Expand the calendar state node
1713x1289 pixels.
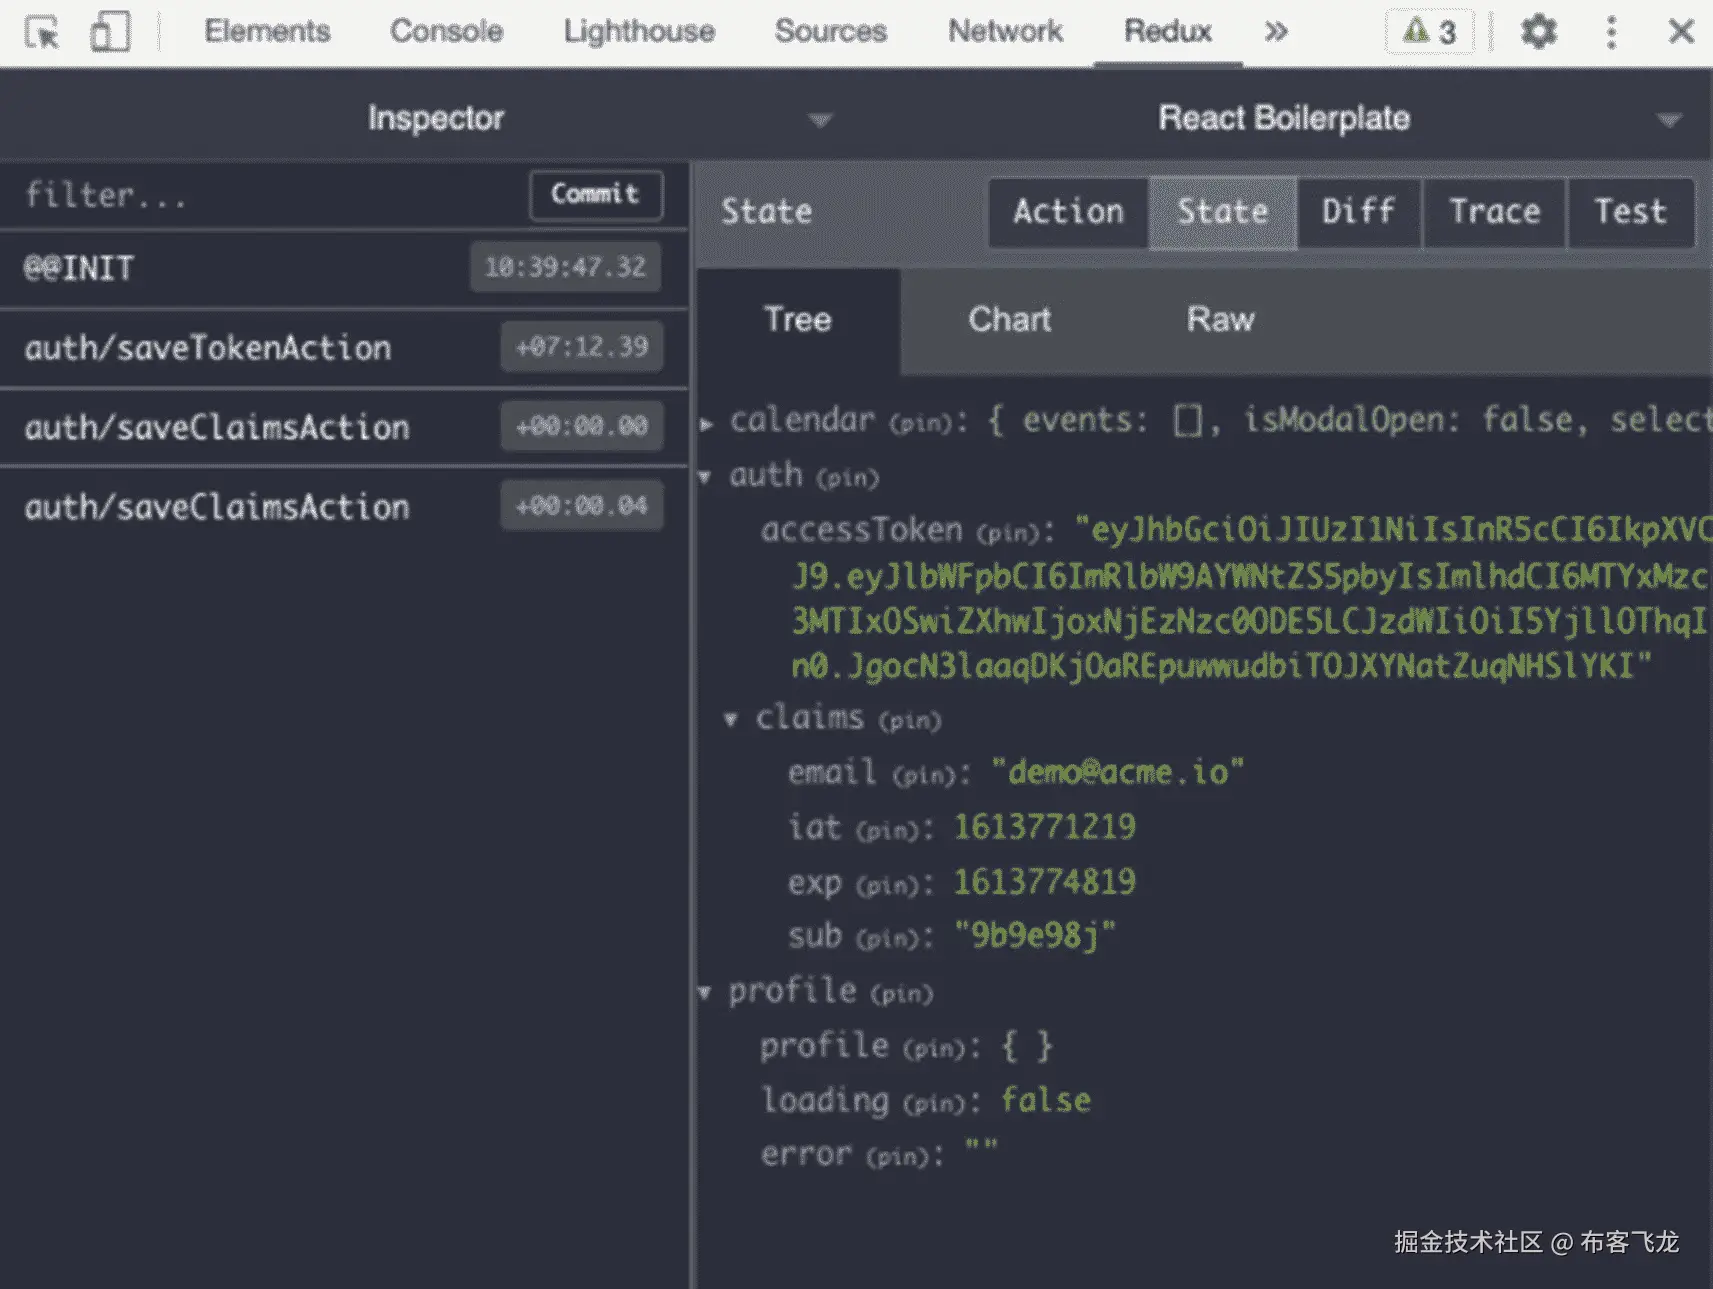pos(707,424)
